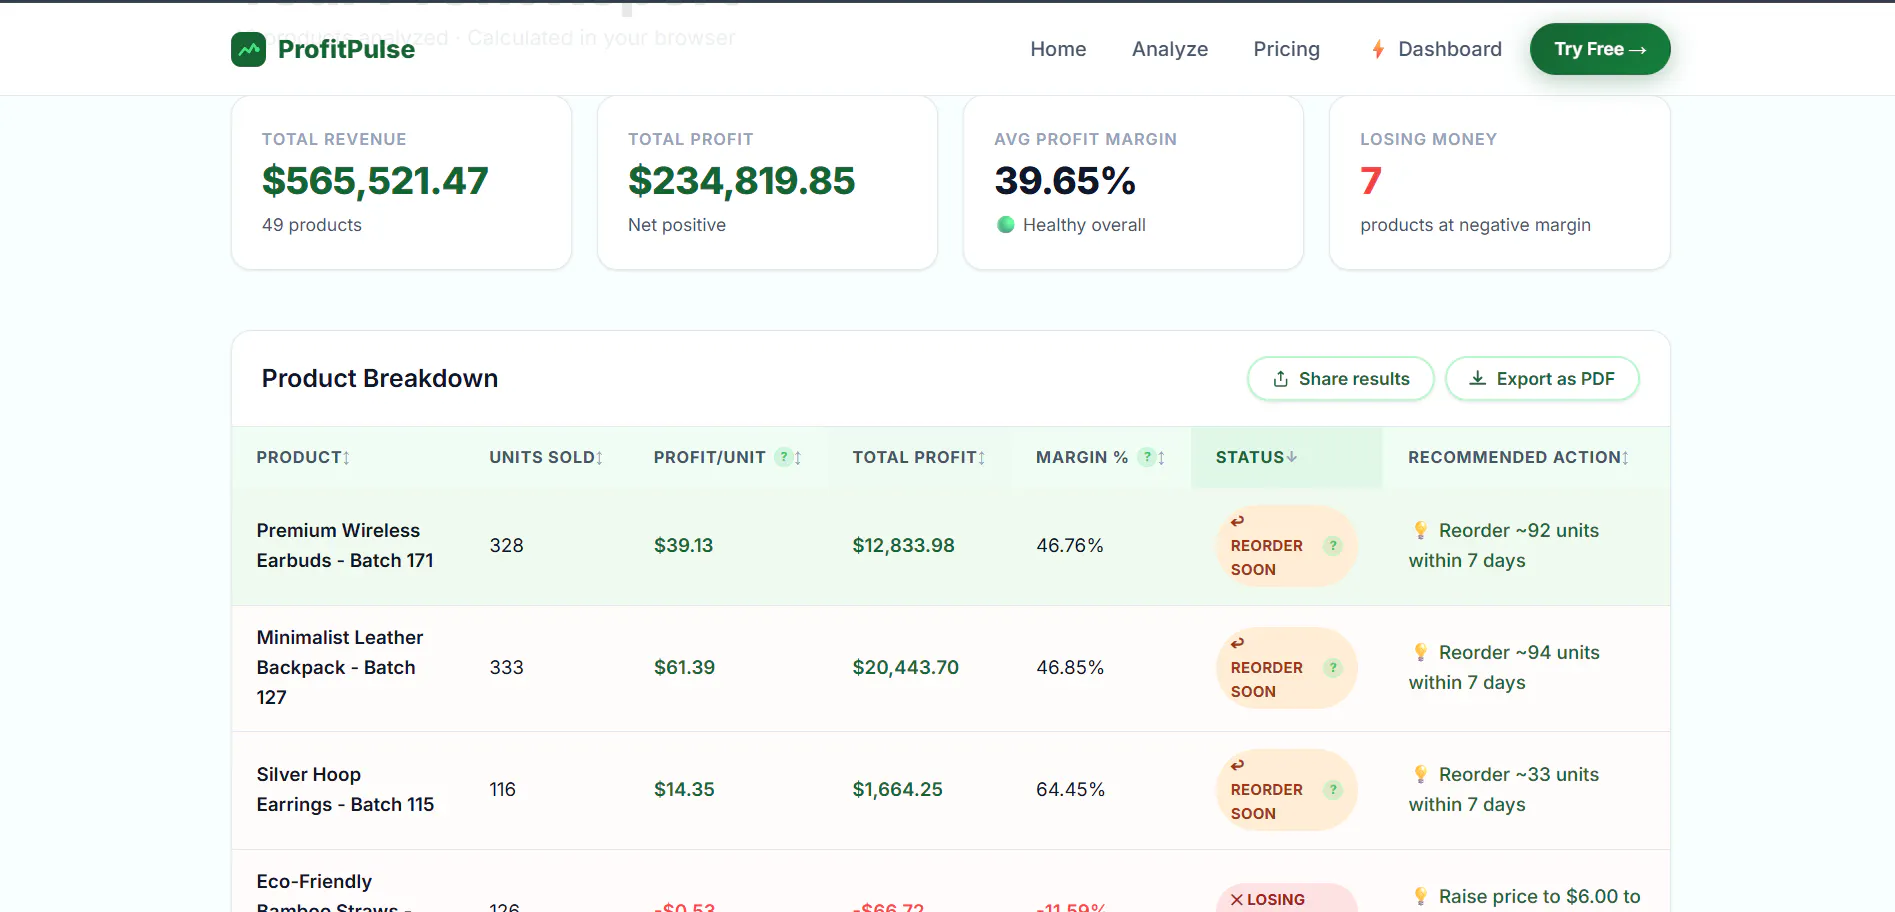
Task: Select Silver Hoop Earrings - Batch 115 name
Action: (x=345, y=789)
